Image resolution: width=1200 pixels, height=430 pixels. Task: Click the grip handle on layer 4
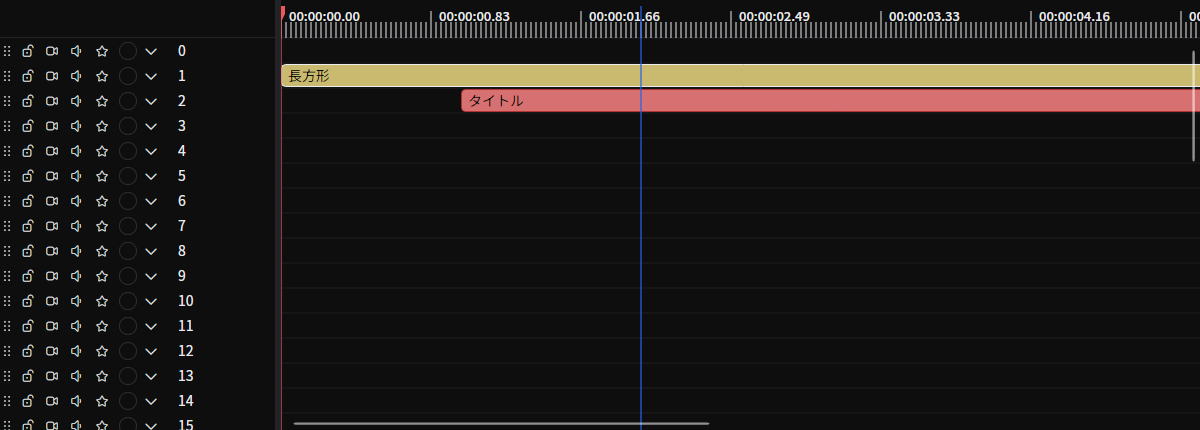coord(7,151)
